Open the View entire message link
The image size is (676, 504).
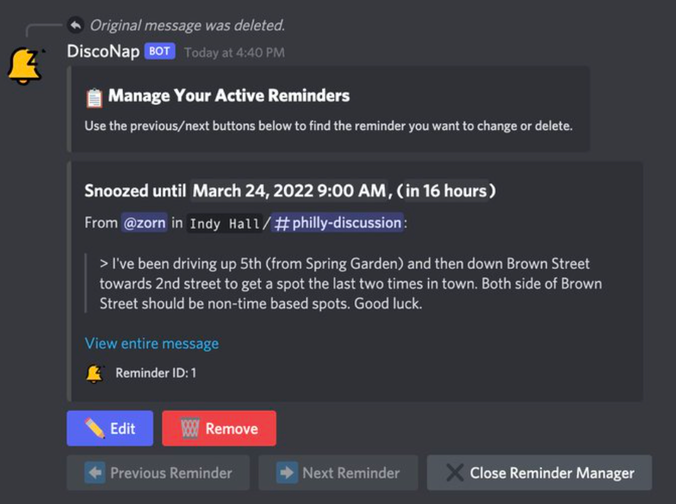[x=152, y=344]
